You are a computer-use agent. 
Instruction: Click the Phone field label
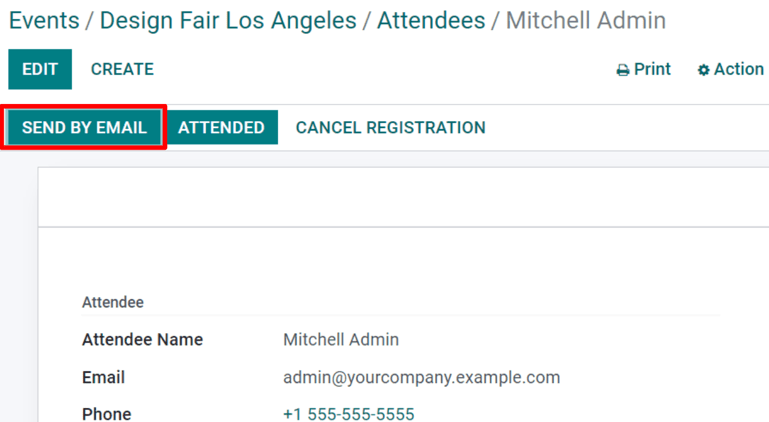point(106,414)
